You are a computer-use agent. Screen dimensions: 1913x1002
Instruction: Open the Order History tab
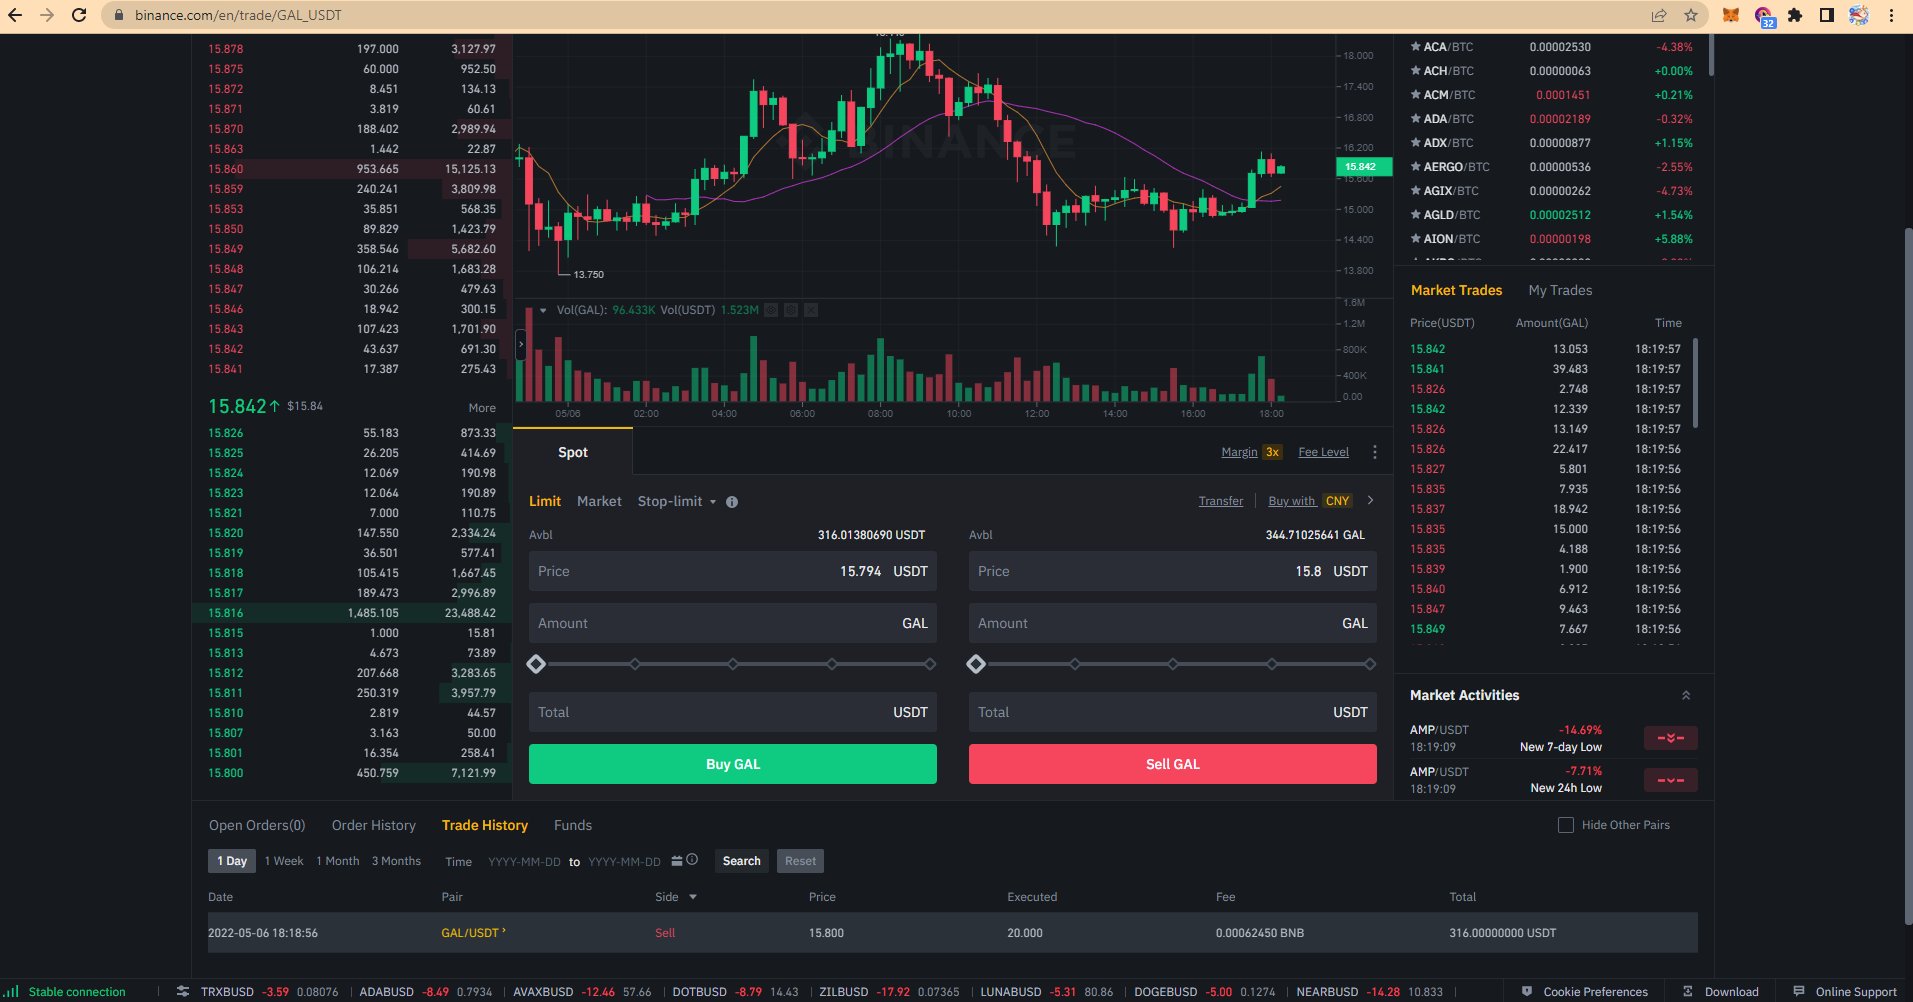(x=374, y=825)
